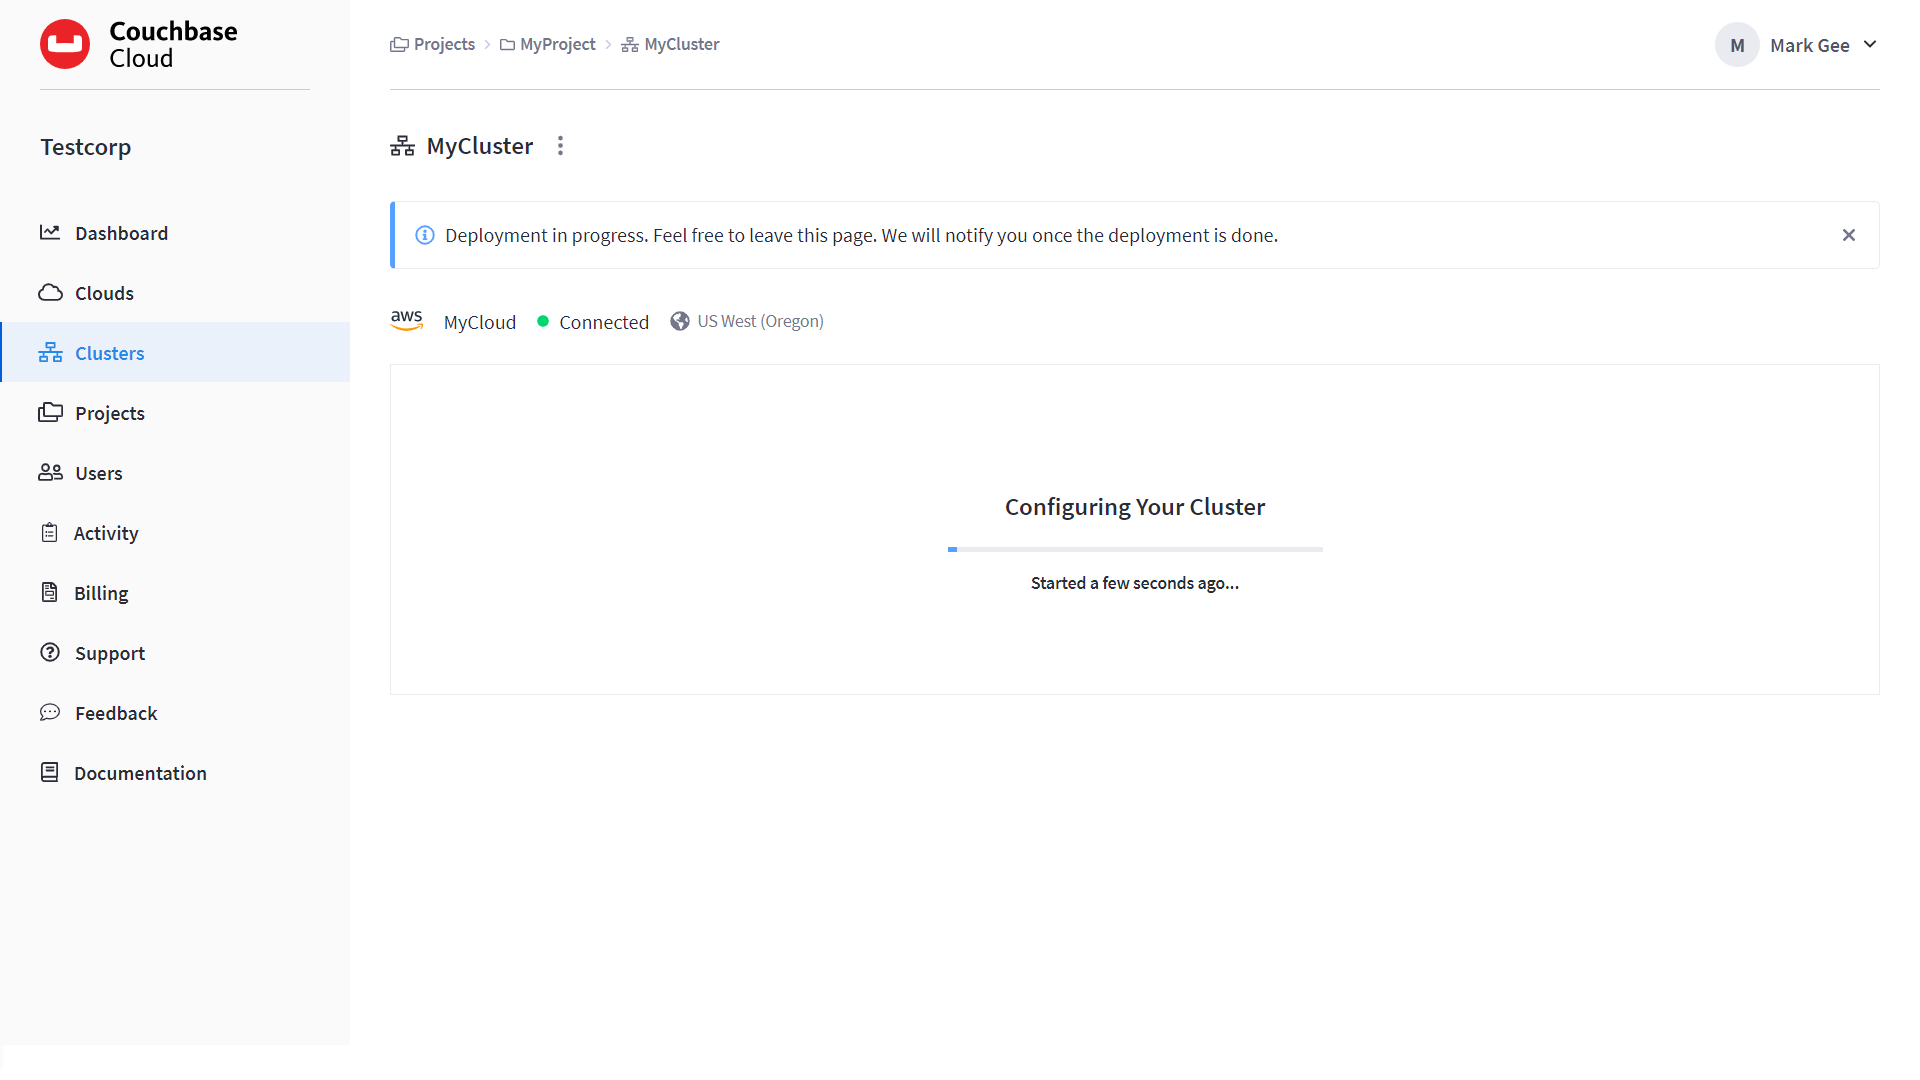
Task: Navigate to Billing
Action: point(101,592)
